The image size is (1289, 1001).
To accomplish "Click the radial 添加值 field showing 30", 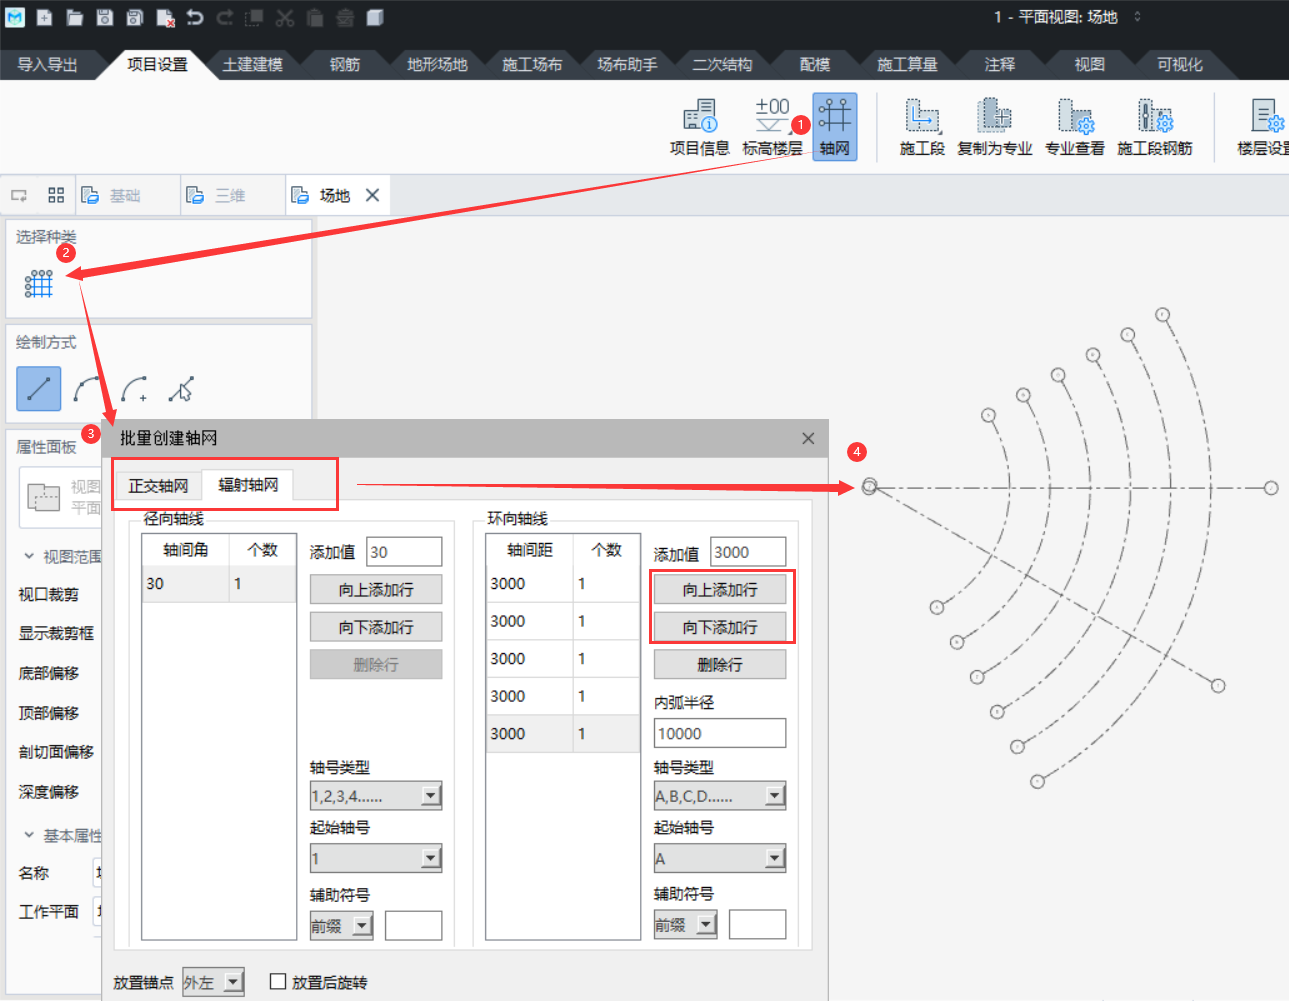I will click(404, 552).
